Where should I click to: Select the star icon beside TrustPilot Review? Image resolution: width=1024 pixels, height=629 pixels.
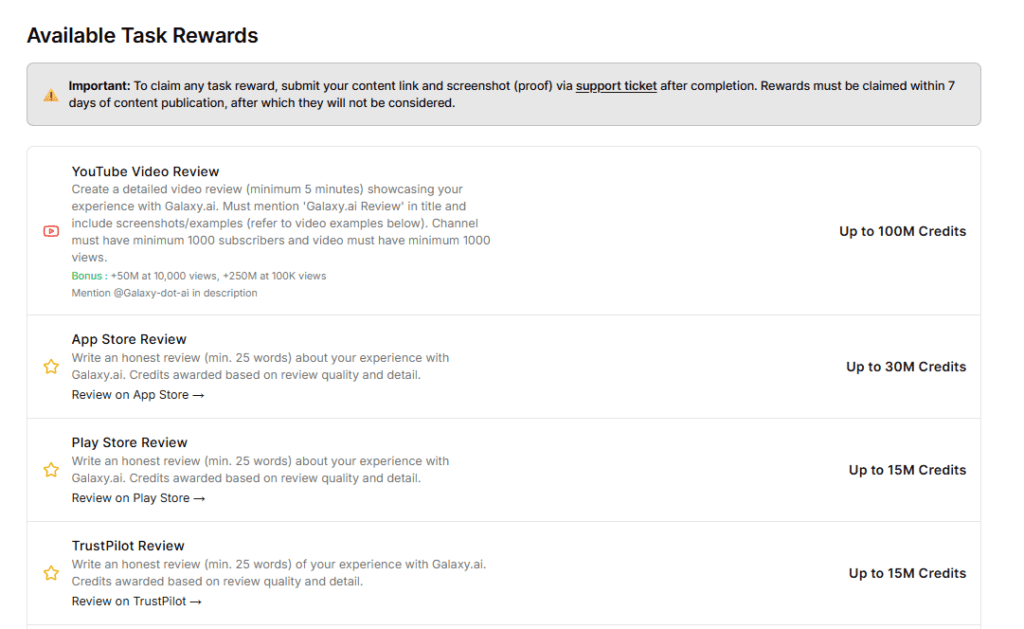pyautogui.click(x=51, y=573)
